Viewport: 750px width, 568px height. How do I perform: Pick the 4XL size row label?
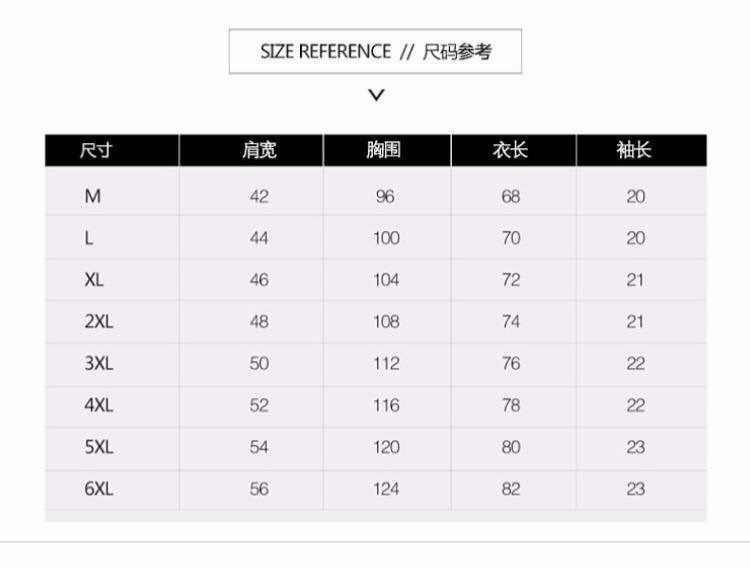(x=99, y=405)
